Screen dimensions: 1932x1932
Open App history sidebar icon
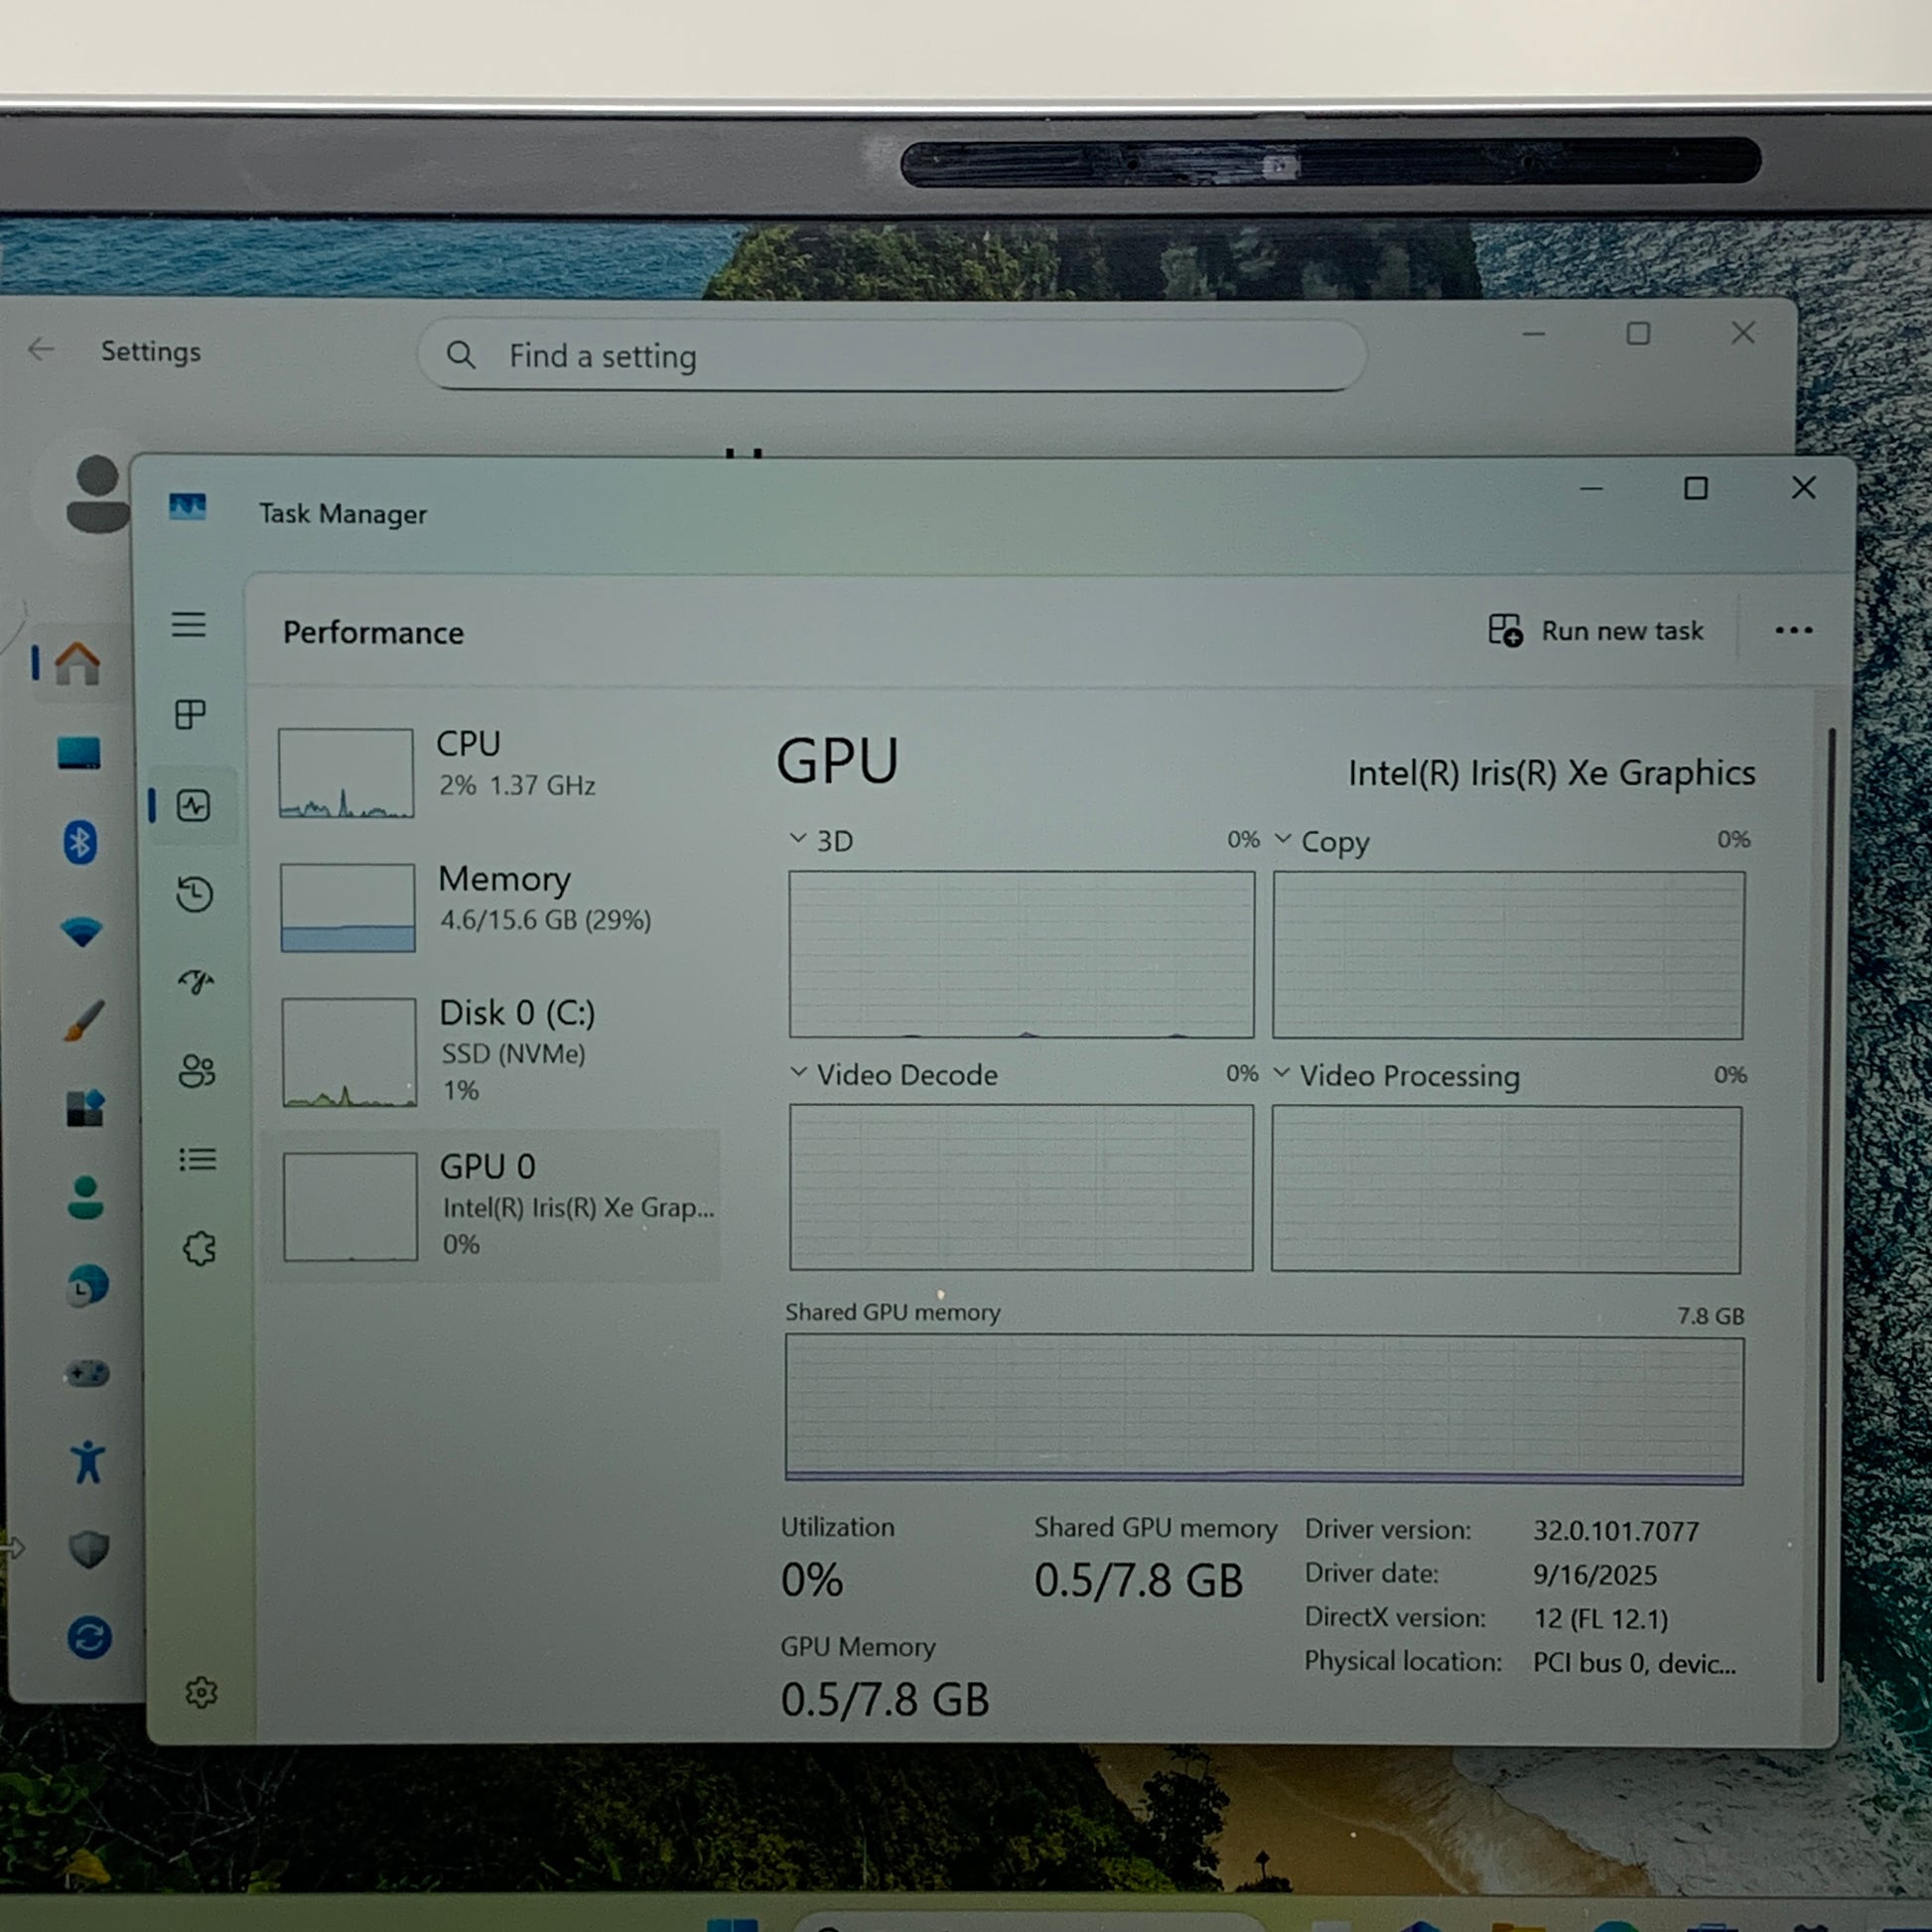click(x=194, y=894)
